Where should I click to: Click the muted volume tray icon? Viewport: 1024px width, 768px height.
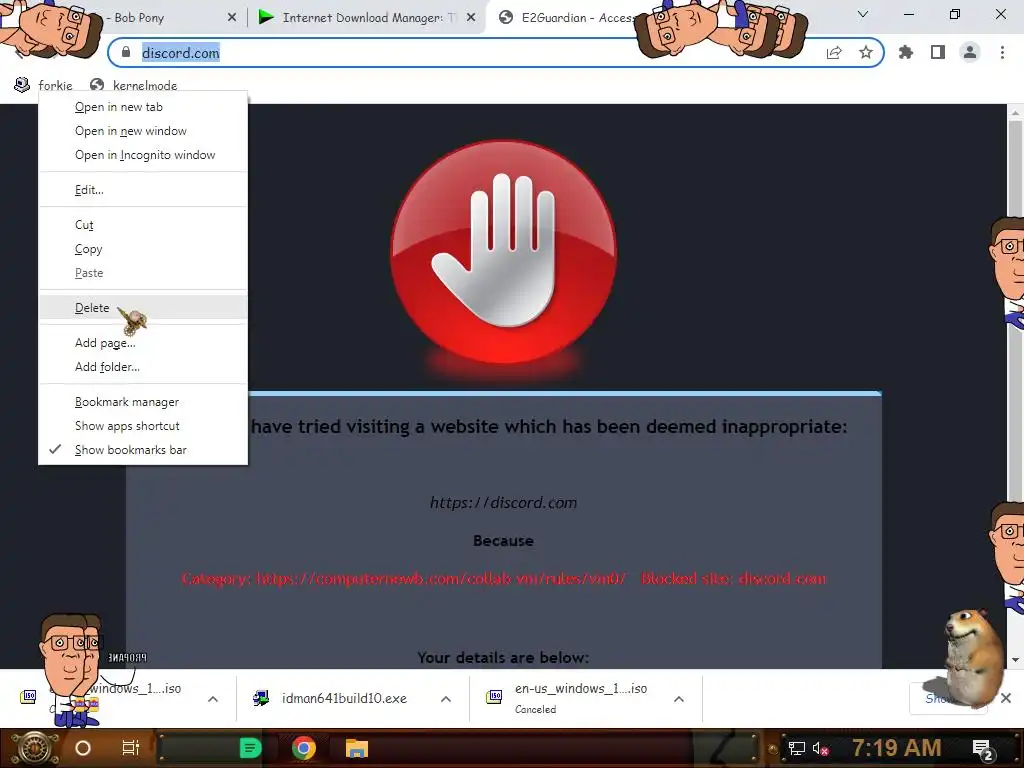pos(821,748)
